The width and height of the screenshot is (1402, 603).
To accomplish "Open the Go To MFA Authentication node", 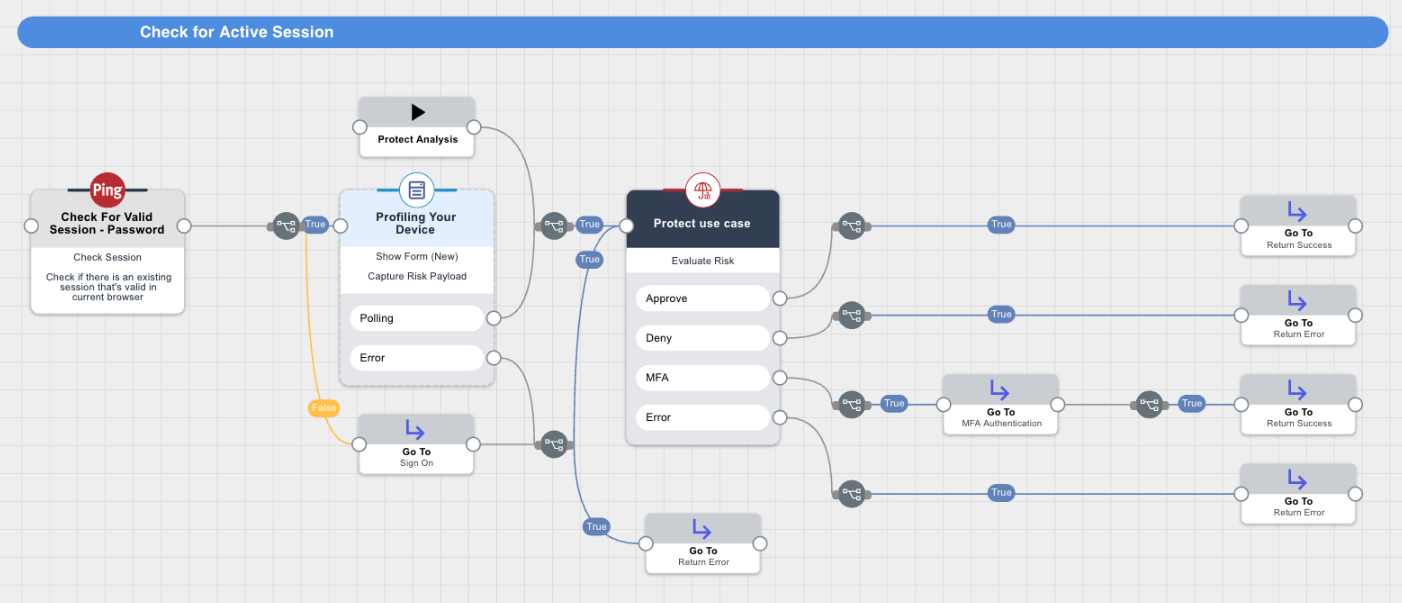I will [x=1001, y=404].
